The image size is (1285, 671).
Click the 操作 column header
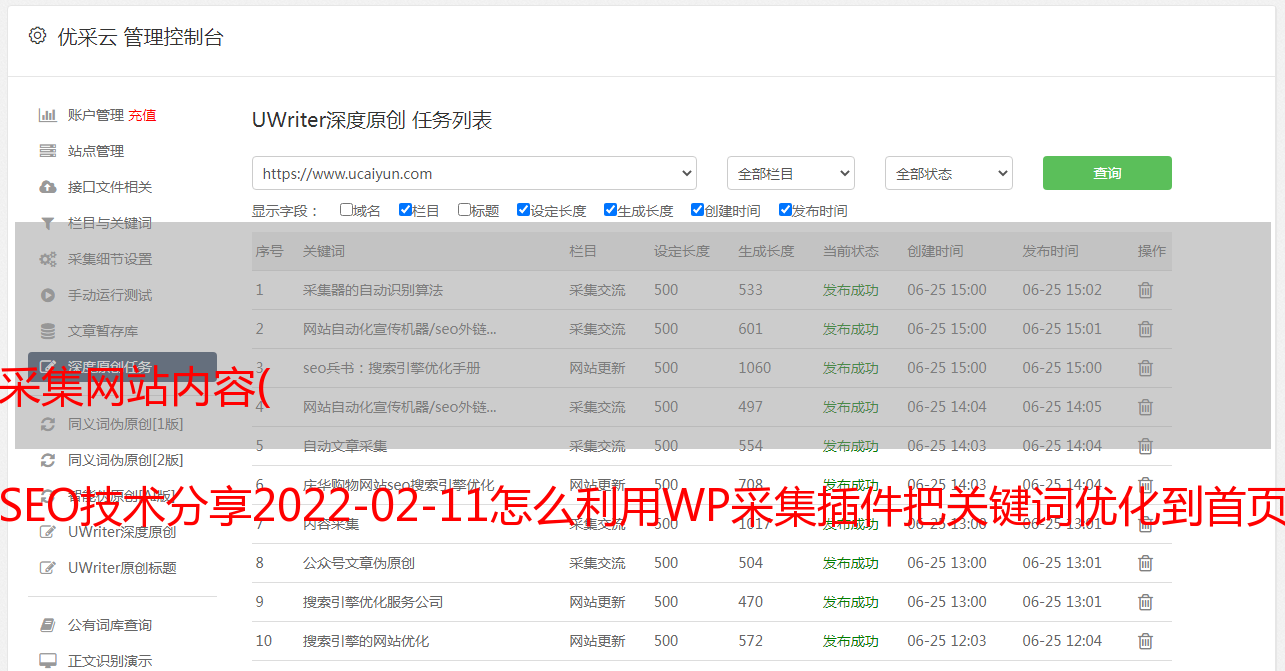tap(1152, 251)
